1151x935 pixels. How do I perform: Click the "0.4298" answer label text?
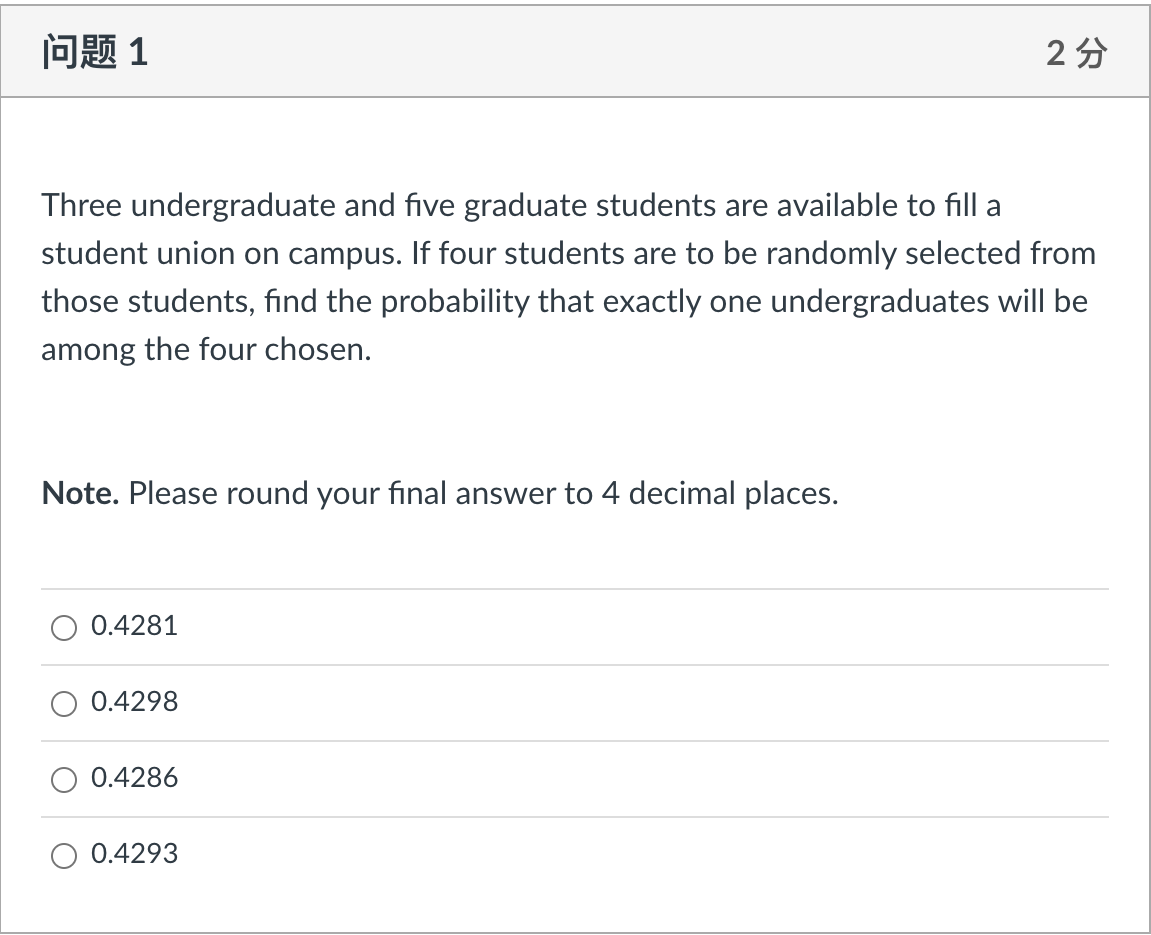coord(134,702)
